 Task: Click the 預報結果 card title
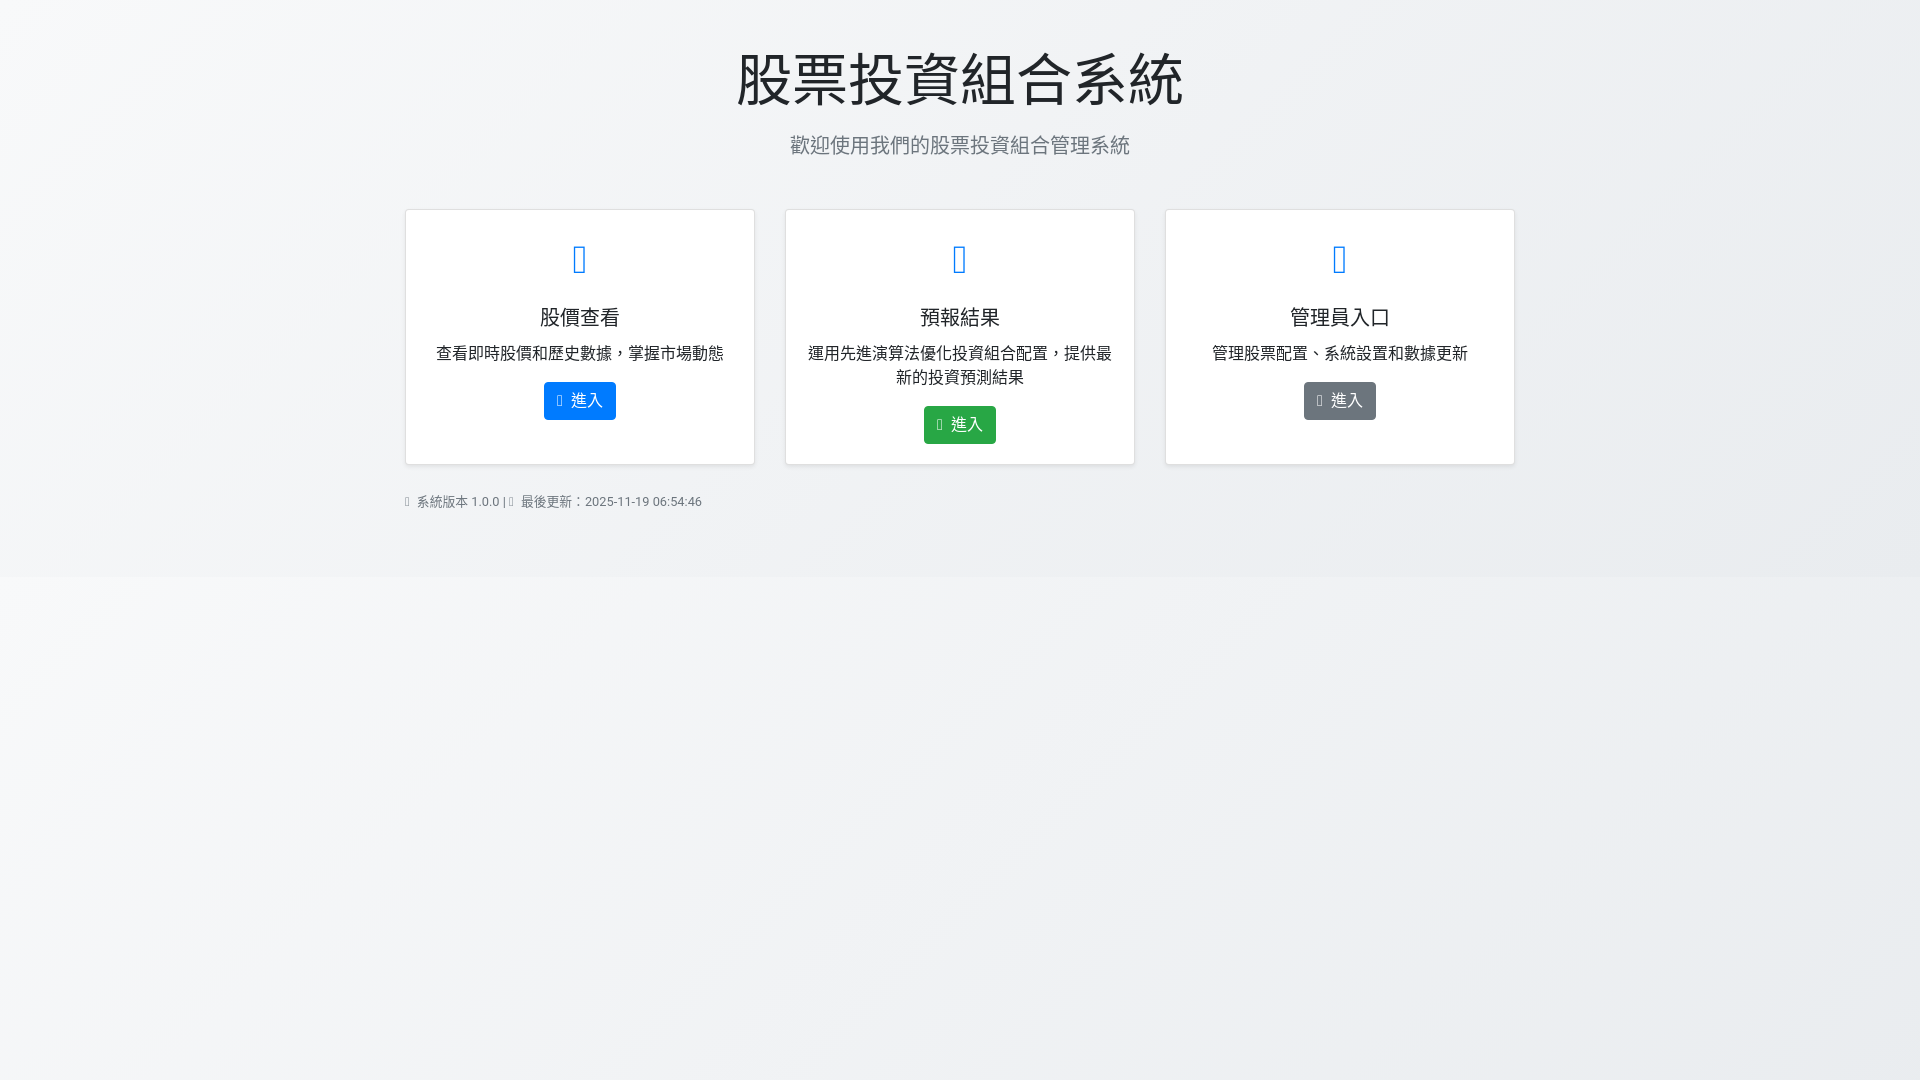tap(960, 318)
